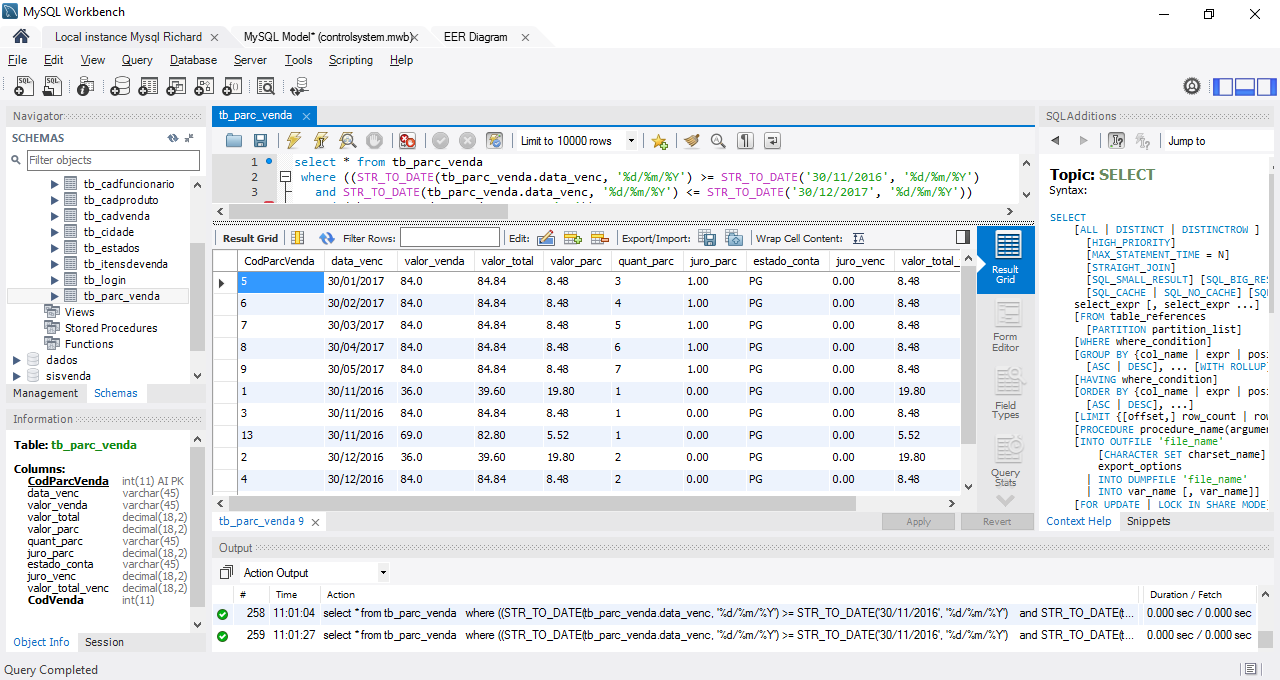Toggle autocommit mode icon
The height and width of the screenshot is (680, 1280).
[494, 141]
